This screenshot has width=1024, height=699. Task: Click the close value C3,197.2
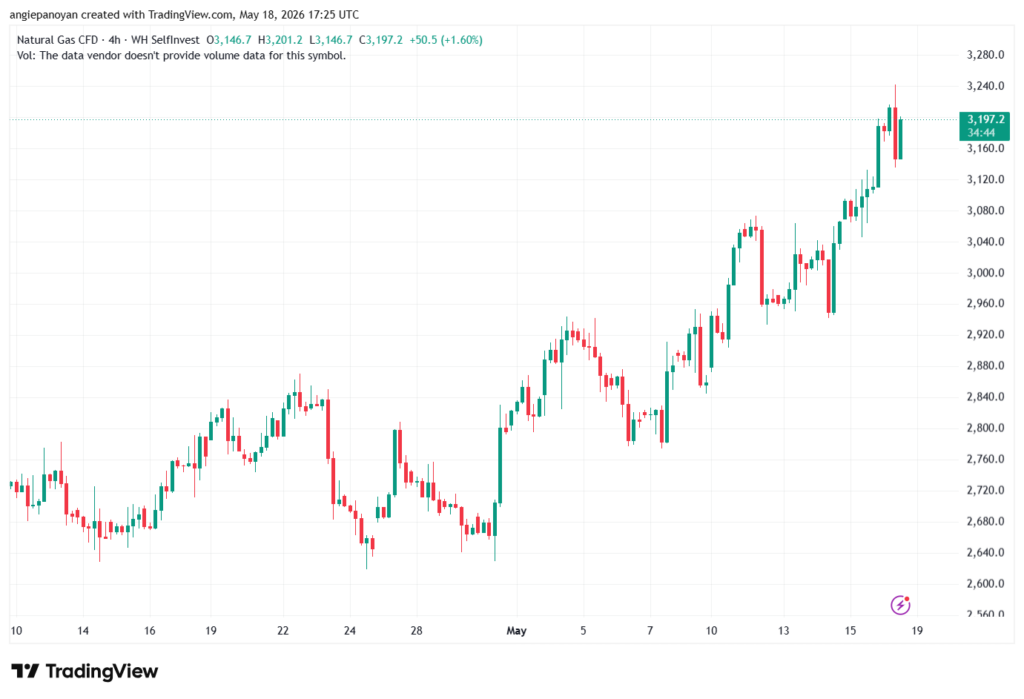tap(381, 40)
